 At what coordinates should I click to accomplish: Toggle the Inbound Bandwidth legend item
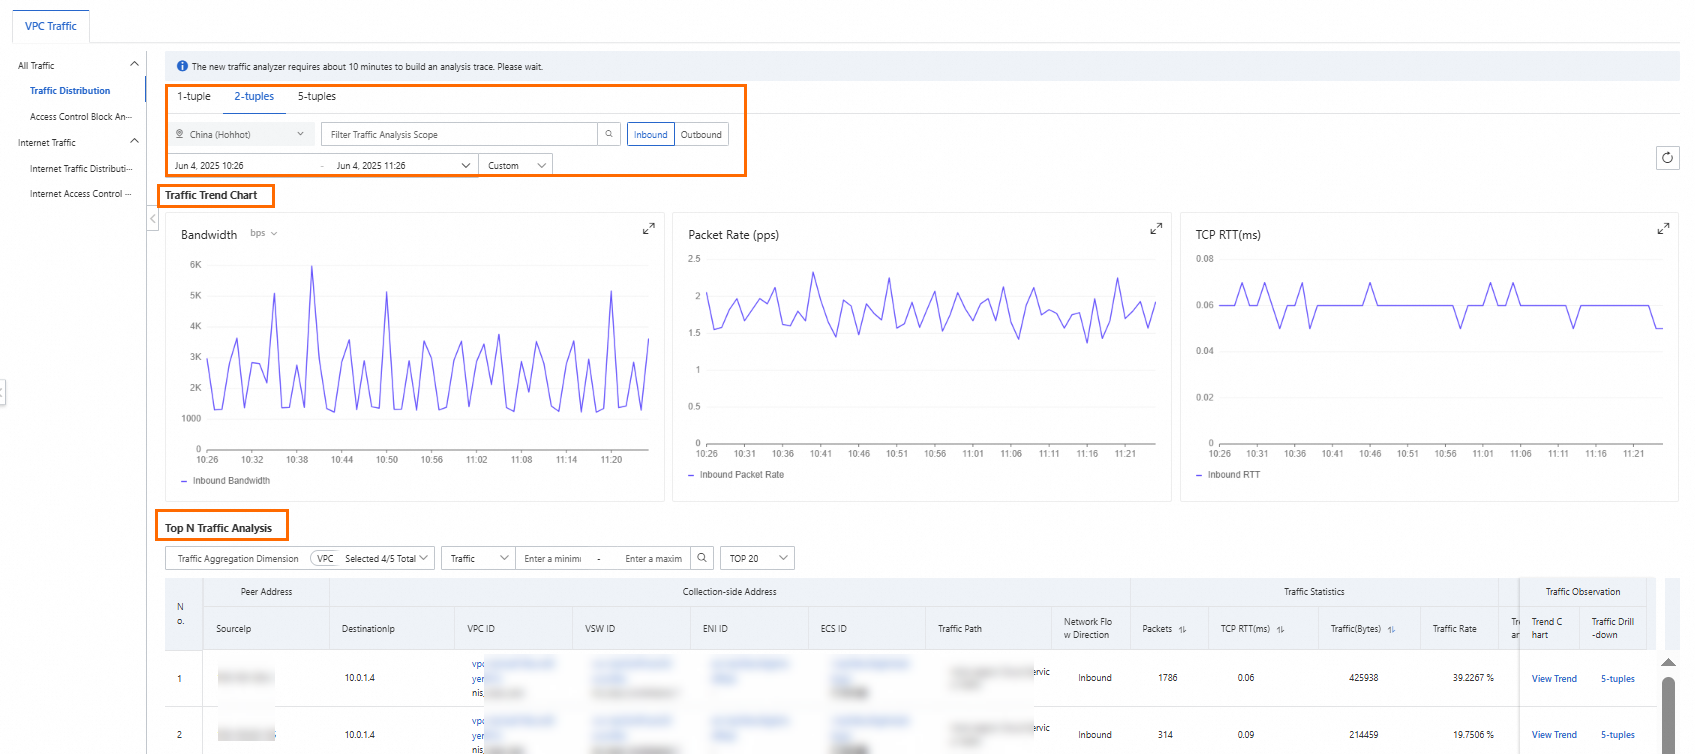pyautogui.click(x=225, y=481)
